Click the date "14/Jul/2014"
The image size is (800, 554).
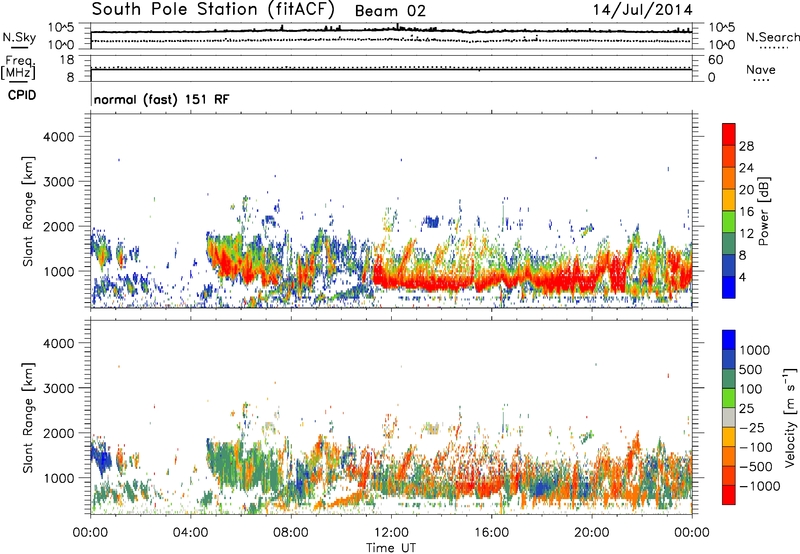pos(642,10)
